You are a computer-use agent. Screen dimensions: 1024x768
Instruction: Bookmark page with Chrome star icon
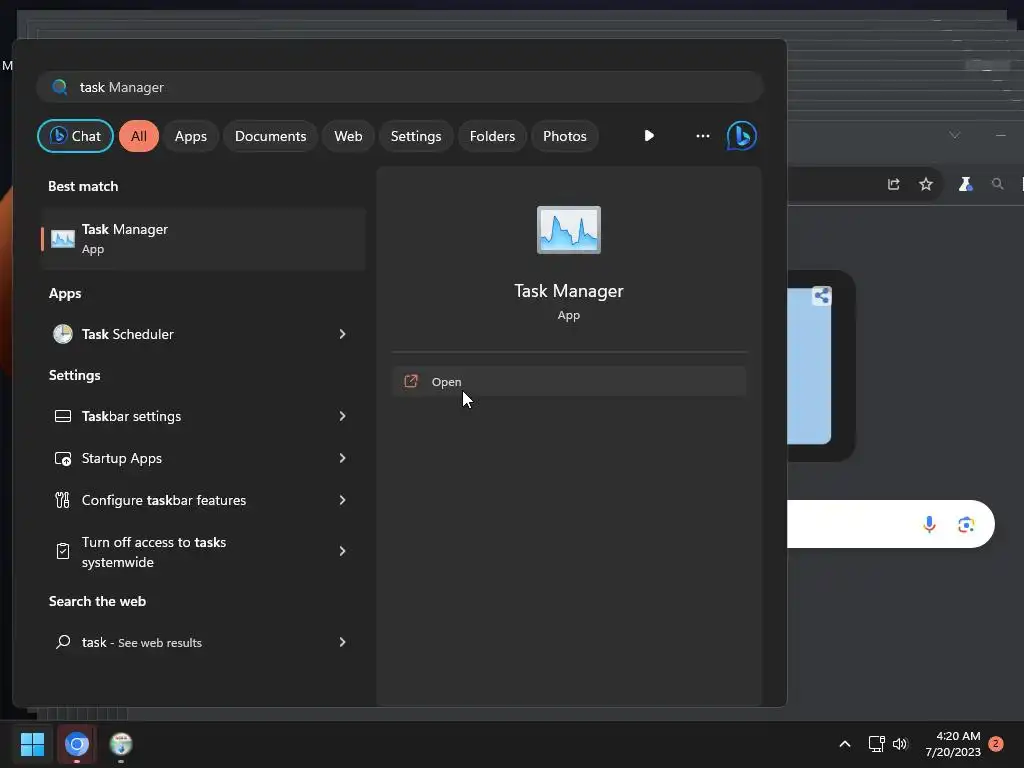[926, 184]
